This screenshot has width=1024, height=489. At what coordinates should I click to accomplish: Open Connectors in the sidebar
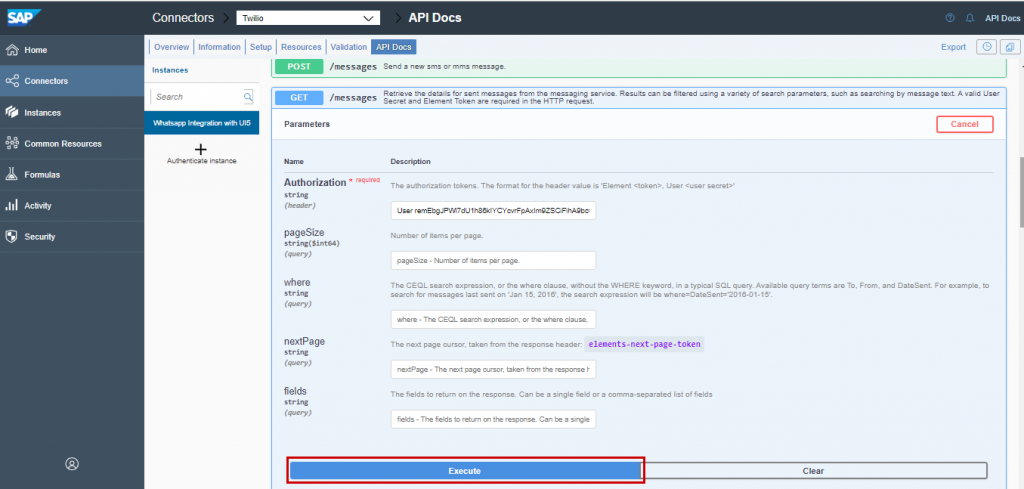click(x=72, y=81)
